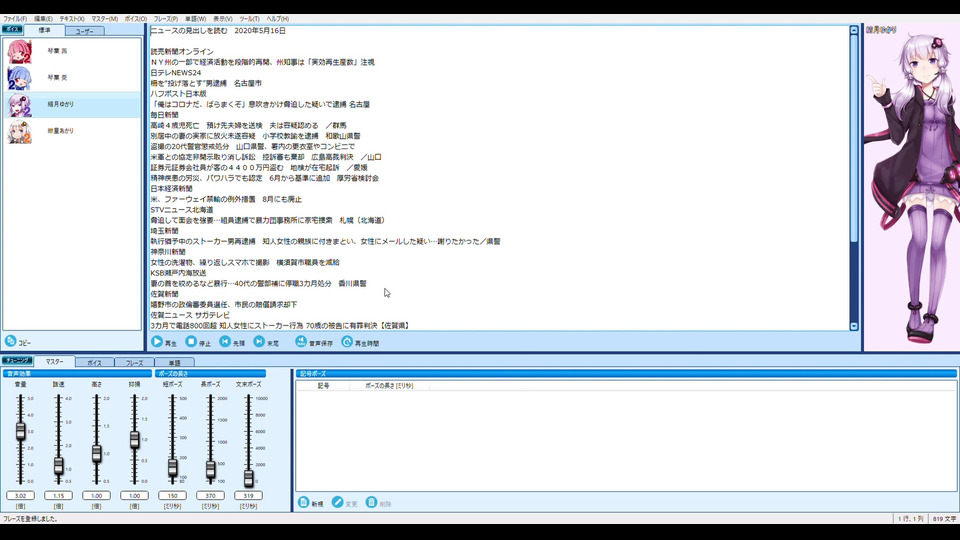
Task: Click the line 日テレNEWS24
Action: [175, 73]
